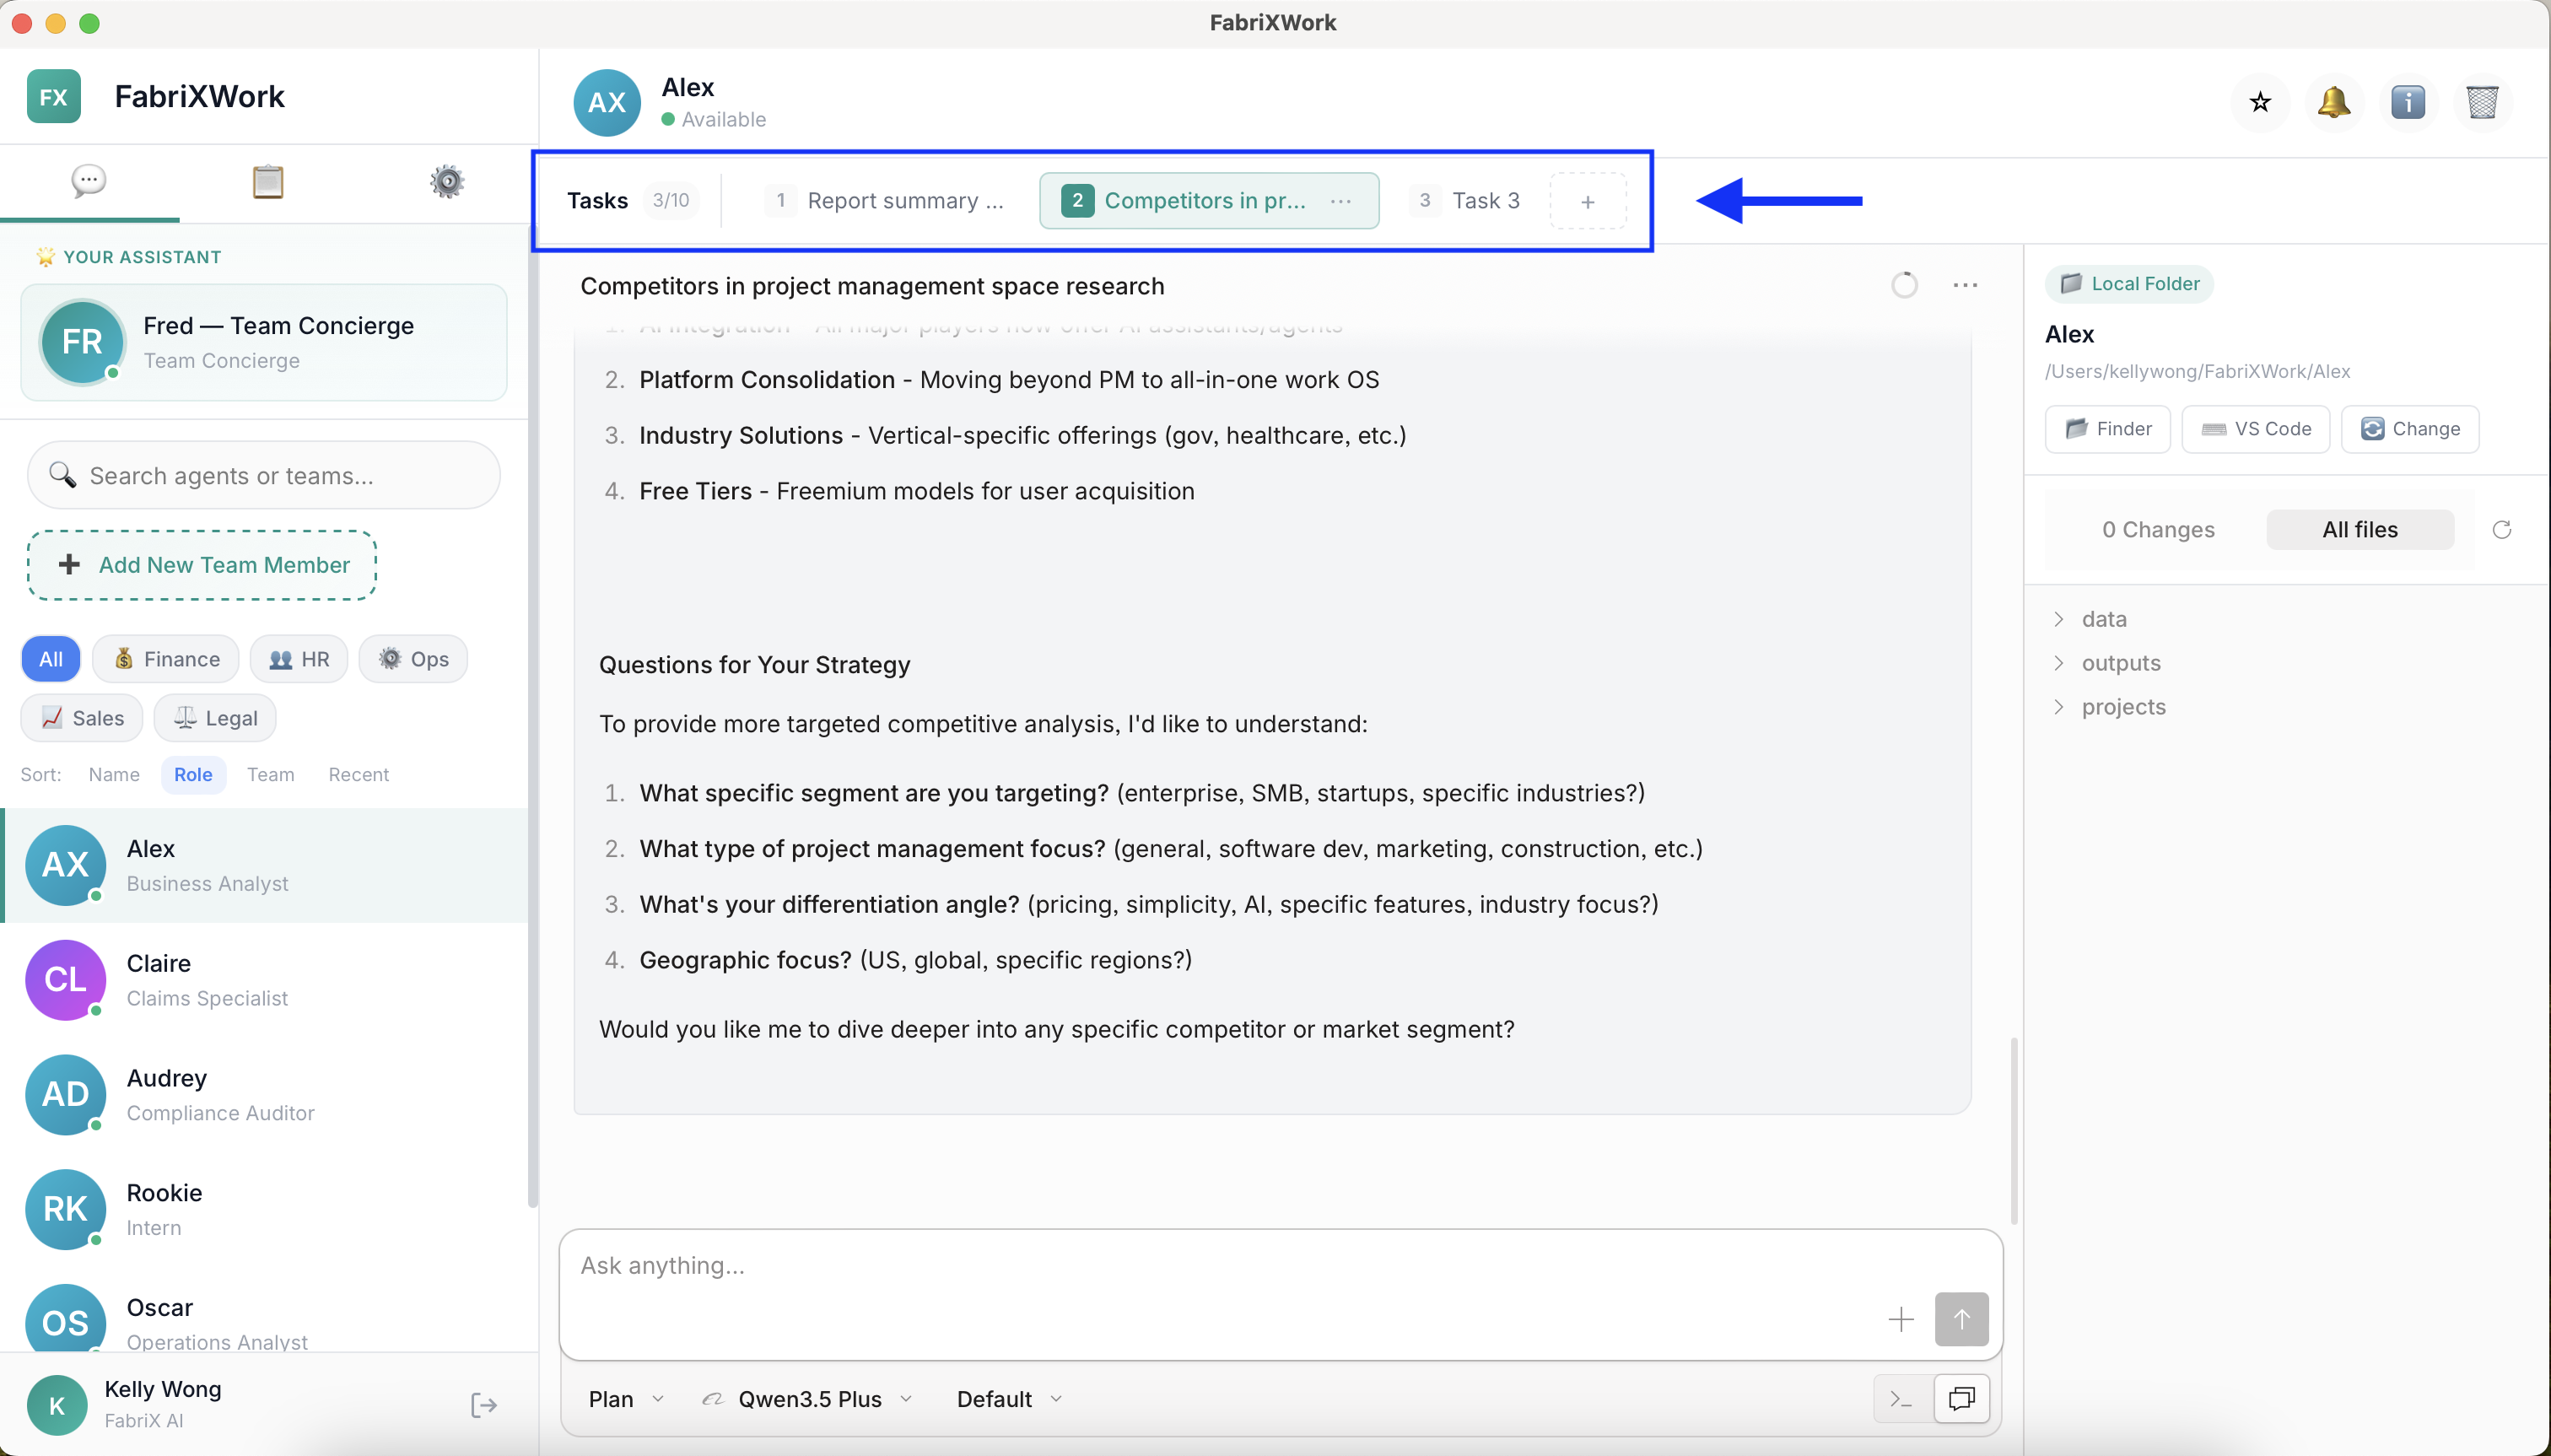Screen dimensions: 2551x1456
Task: Click the trash icon in the header
Action: click(x=2482, y=102)
